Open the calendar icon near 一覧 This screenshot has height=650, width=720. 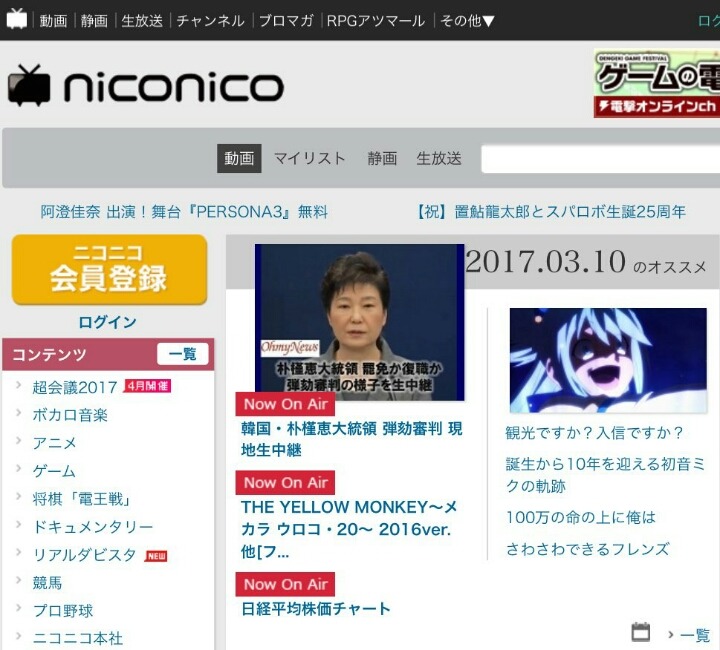pyautogui.click(x=641, y=632)
